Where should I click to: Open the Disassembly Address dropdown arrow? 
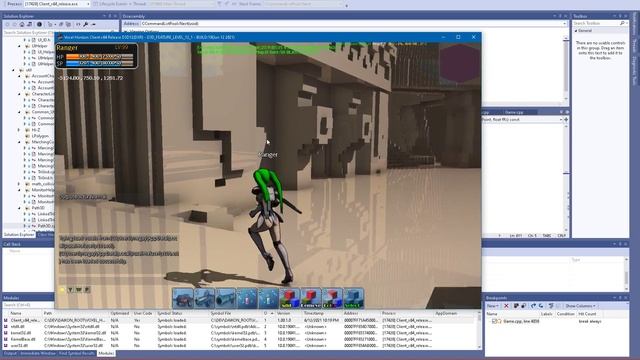click(564, 24)
